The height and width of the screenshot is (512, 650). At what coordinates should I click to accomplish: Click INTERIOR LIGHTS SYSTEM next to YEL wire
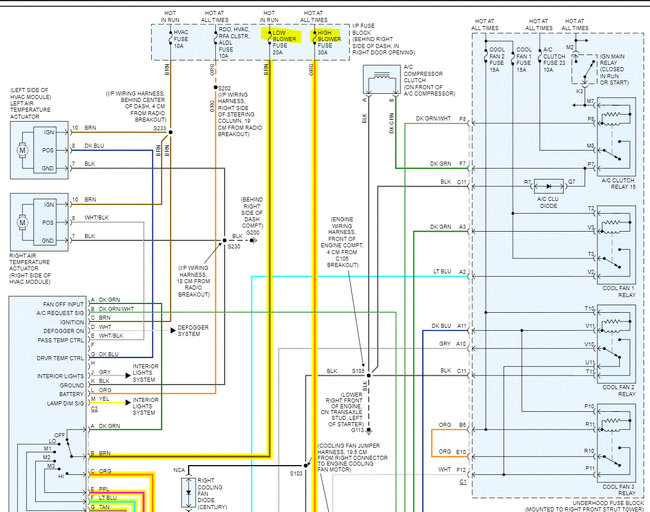coord(146,406)
